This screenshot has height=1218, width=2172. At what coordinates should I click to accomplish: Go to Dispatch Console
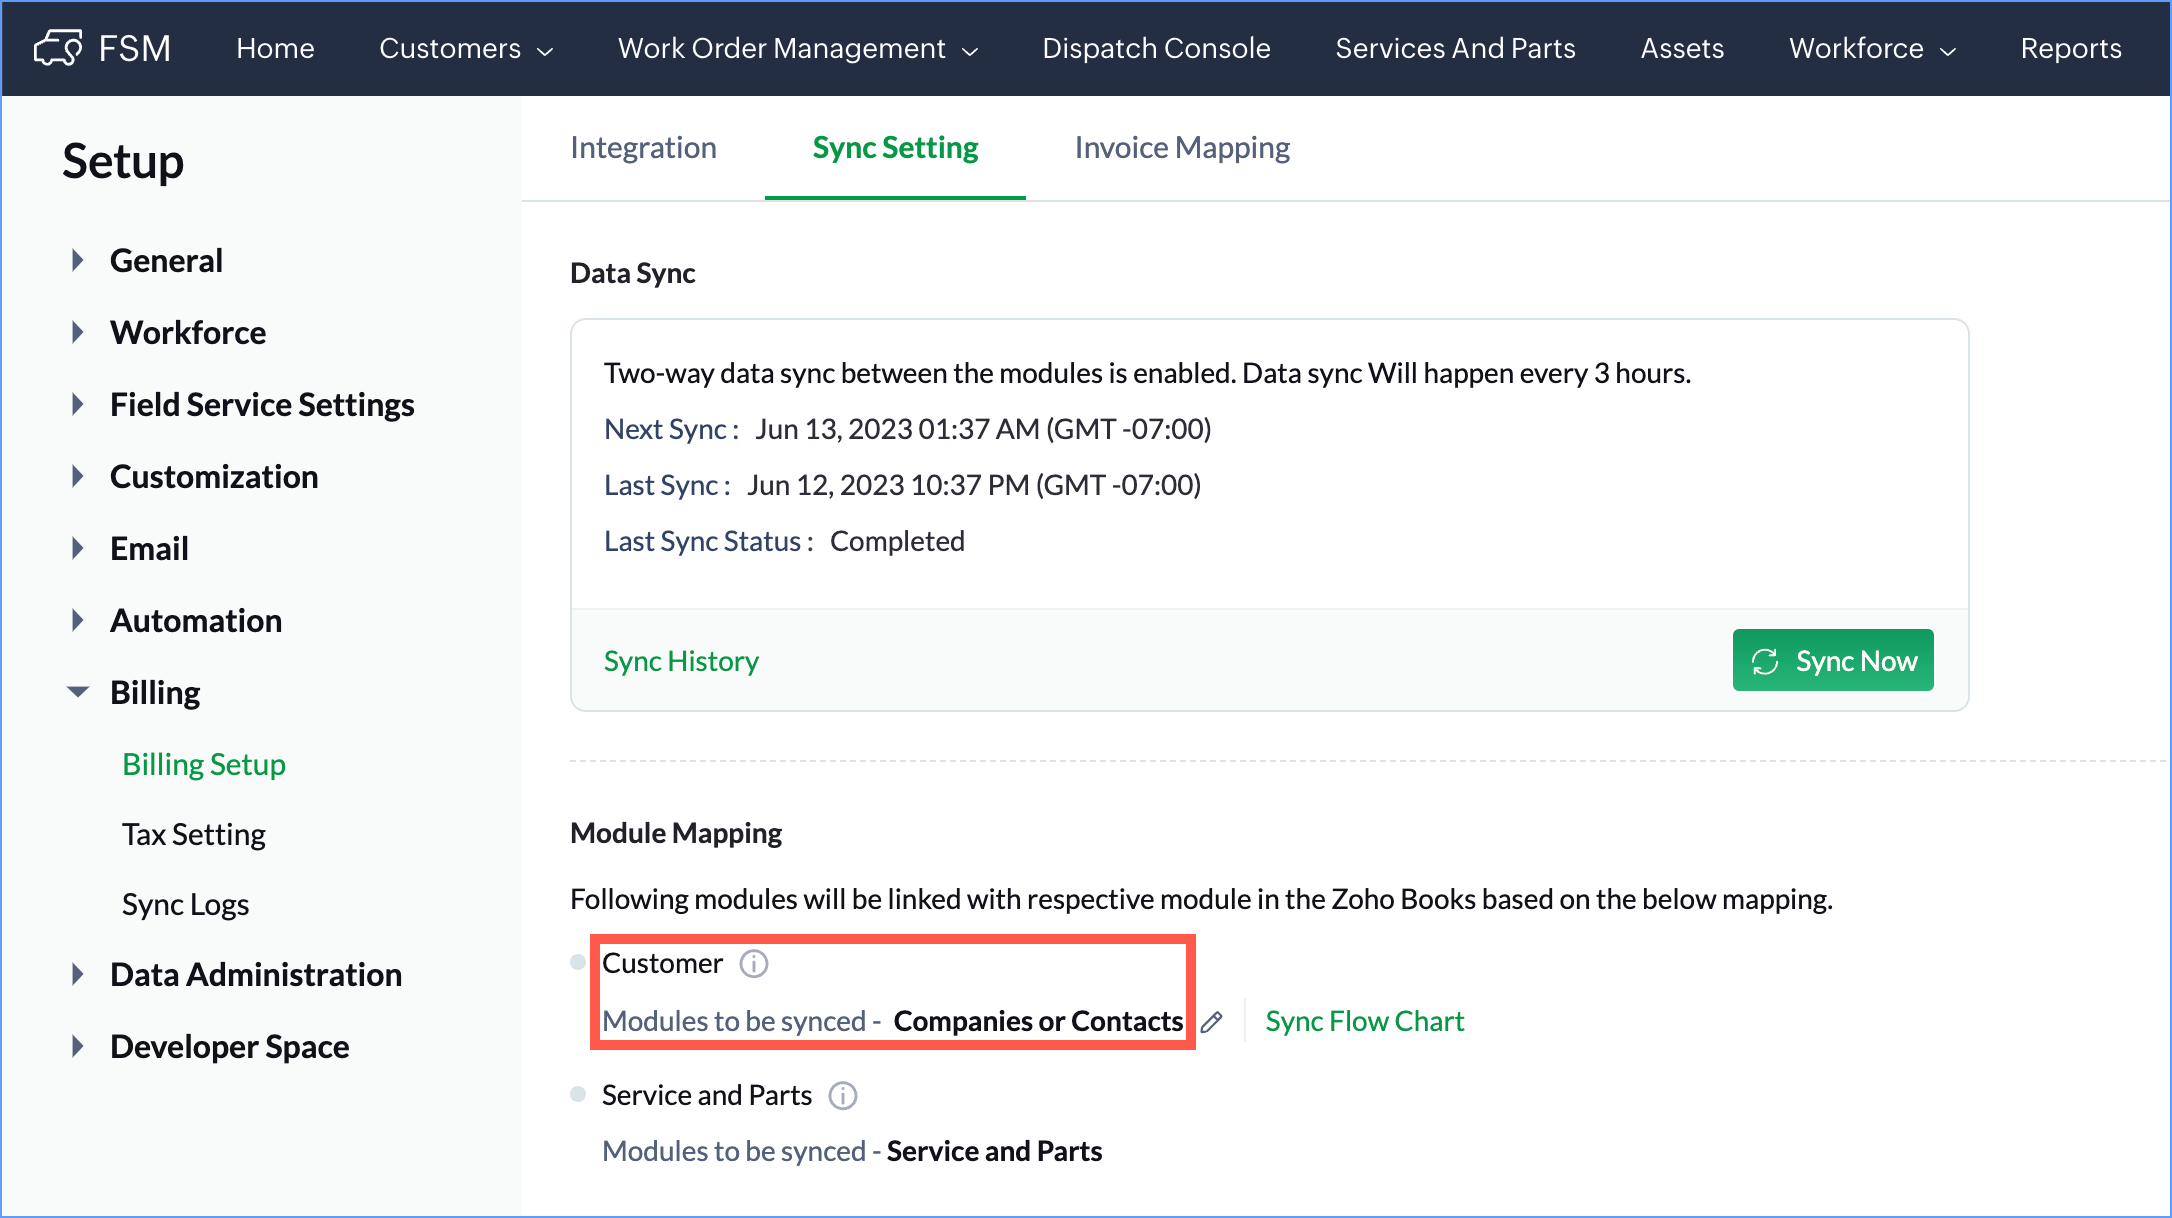(1156, 48)
